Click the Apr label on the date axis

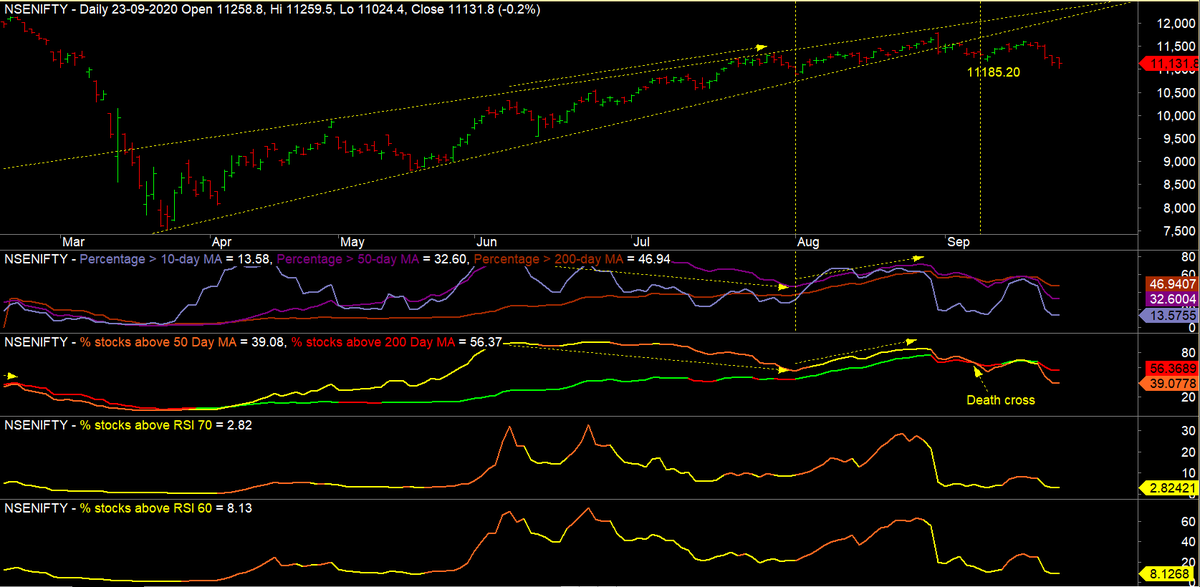click(222, 242)
